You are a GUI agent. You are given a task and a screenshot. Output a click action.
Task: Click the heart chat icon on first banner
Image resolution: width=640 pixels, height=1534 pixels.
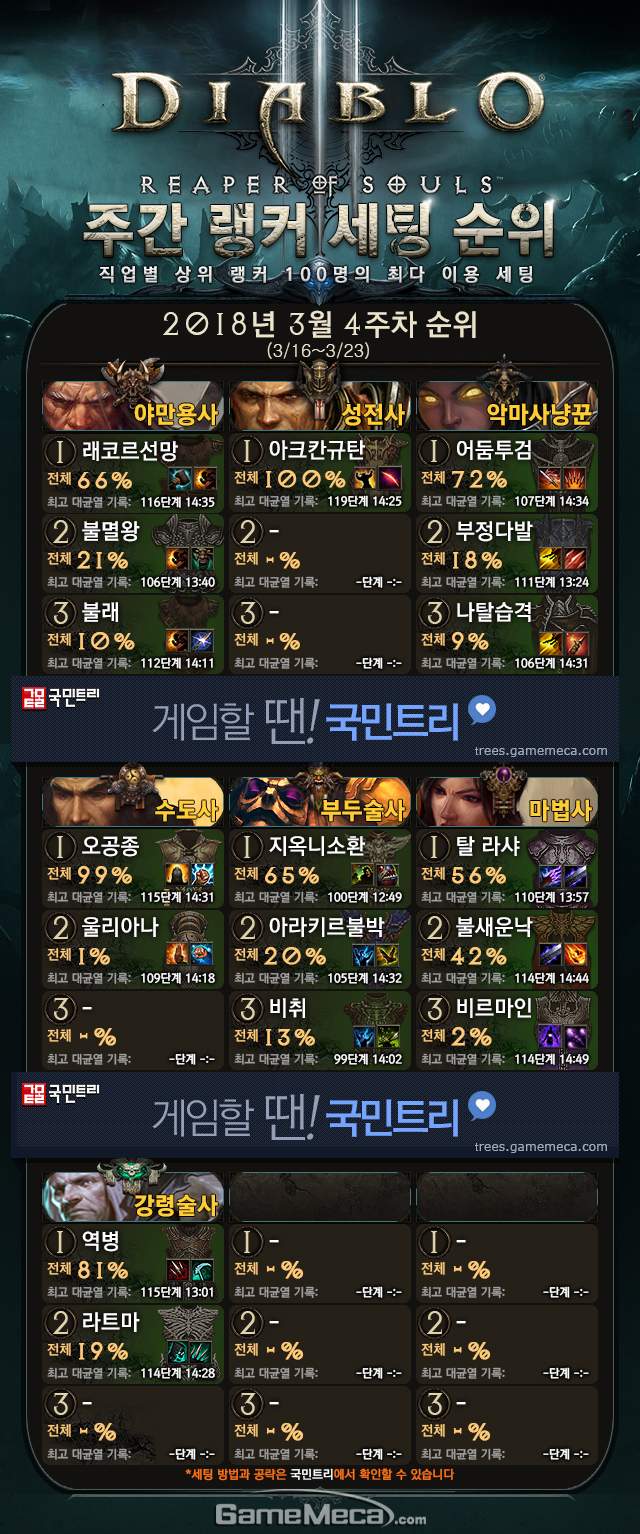(482, 711)
